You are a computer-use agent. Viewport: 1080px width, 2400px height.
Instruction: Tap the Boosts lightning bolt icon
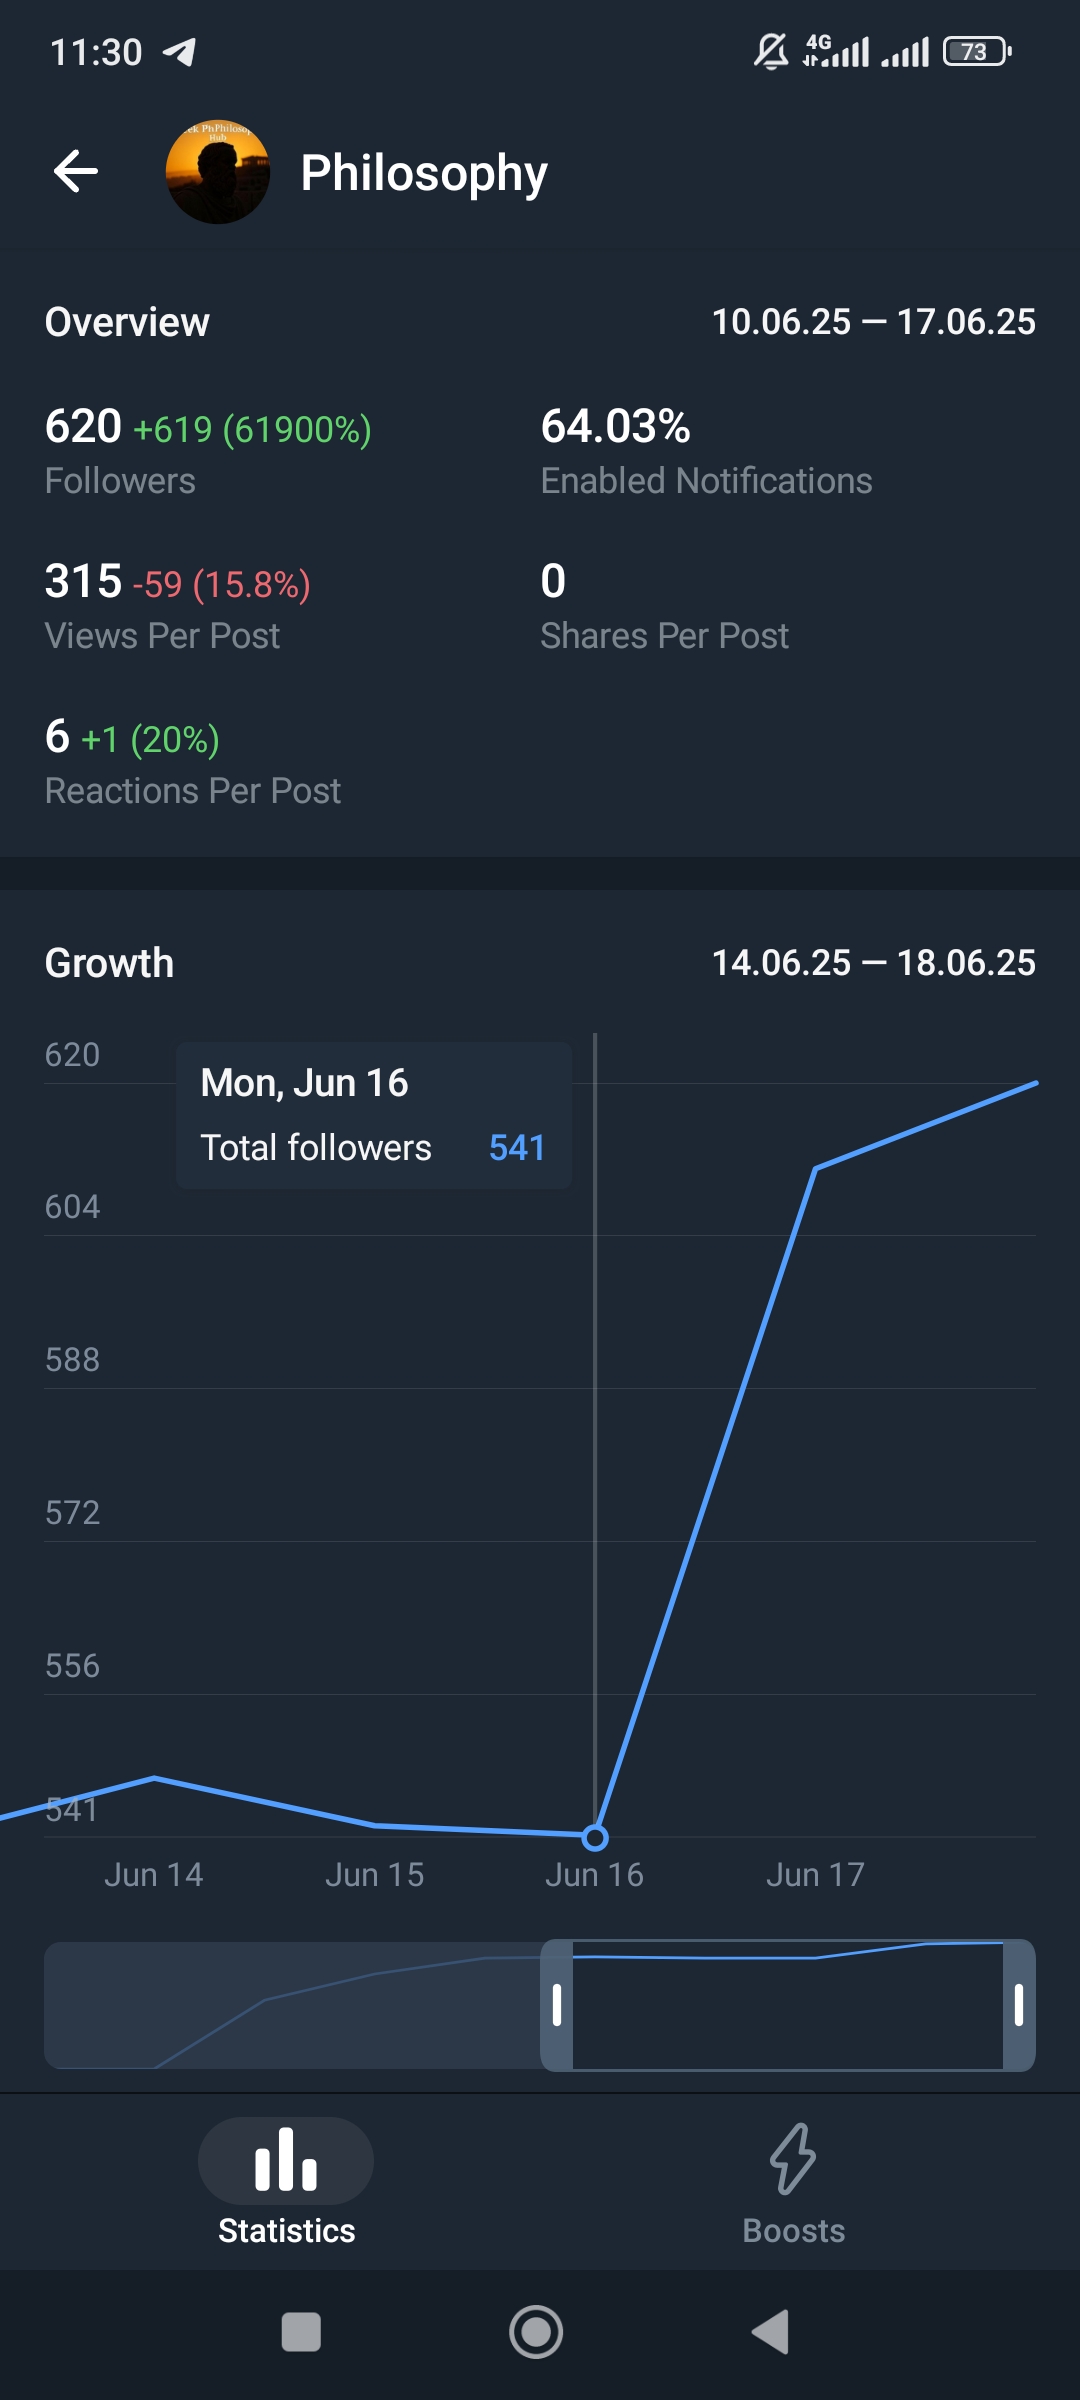click(x=793, y=2158)
